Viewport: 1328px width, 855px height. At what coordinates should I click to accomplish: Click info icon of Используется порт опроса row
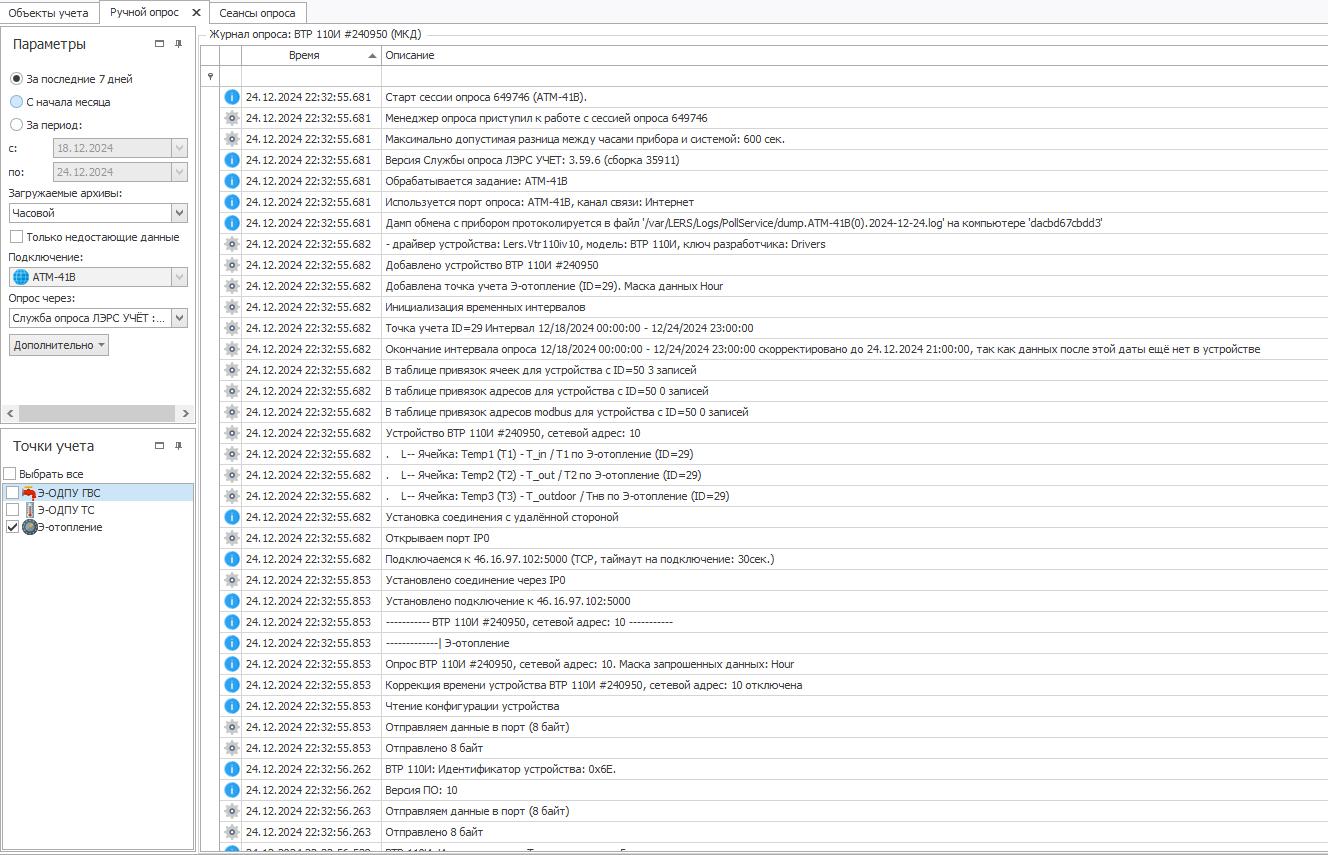coord(232,202)
